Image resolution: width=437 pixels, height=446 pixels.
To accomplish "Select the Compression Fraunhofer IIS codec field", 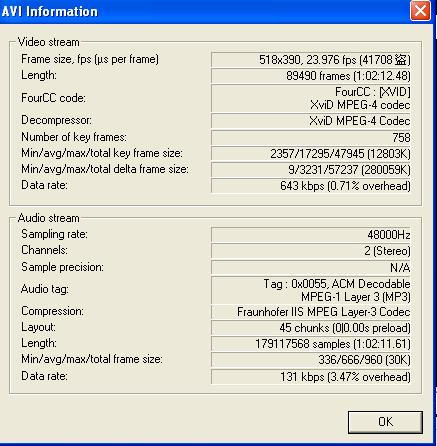I will coord(311,312).
